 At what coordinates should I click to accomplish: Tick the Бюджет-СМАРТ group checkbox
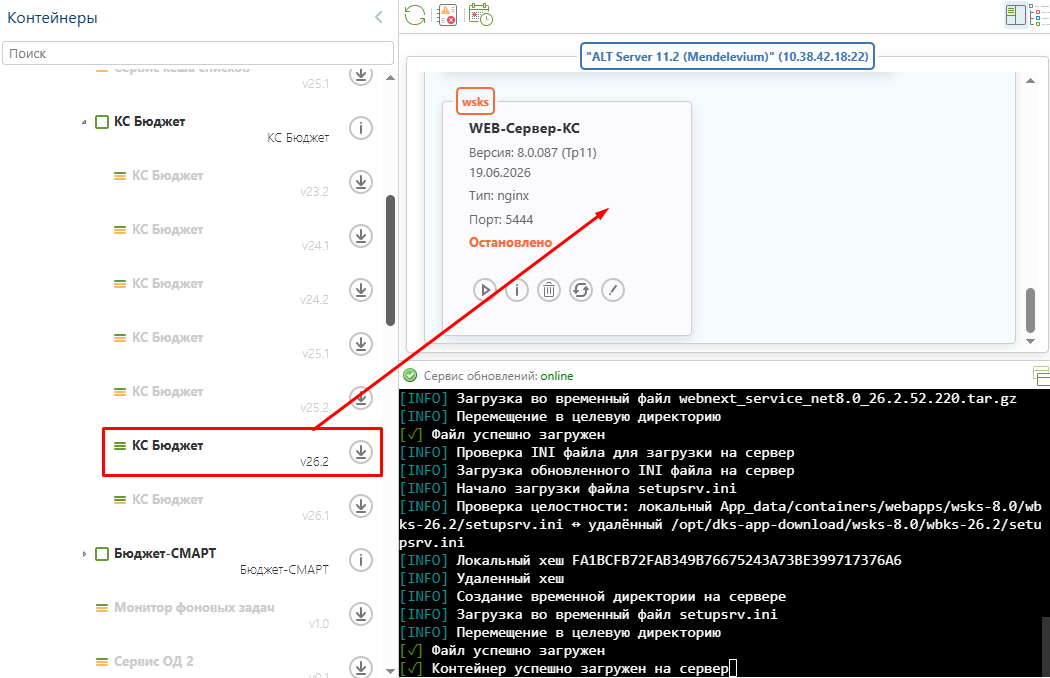(102, 554)
